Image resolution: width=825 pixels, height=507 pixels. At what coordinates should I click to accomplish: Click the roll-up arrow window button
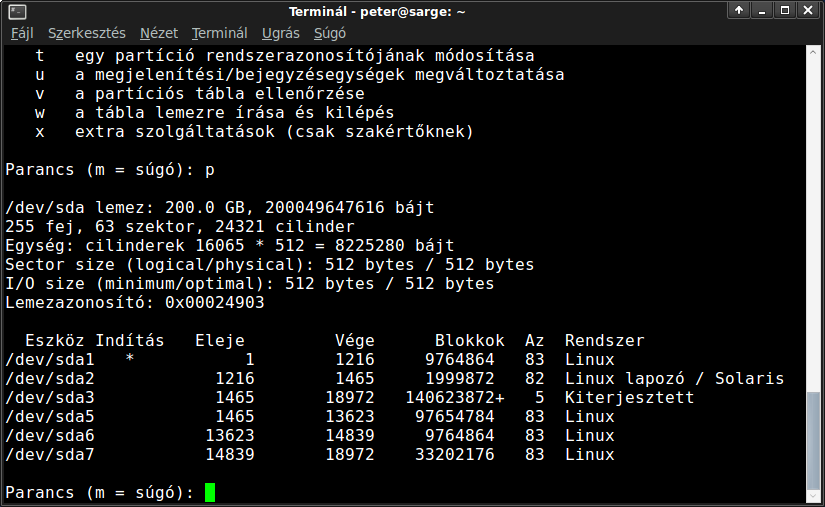[x=739, y=10]
